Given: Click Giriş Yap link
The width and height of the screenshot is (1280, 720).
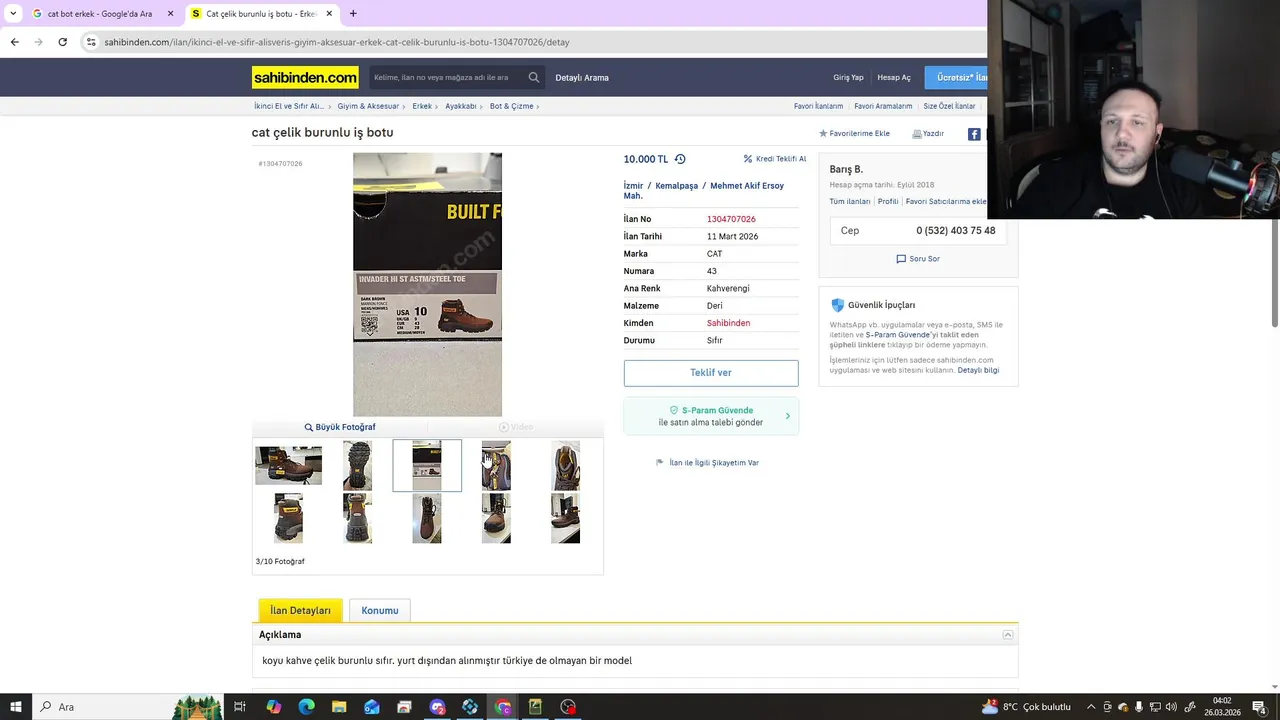Looking at the screenshot, I should (x=848, y=77).
